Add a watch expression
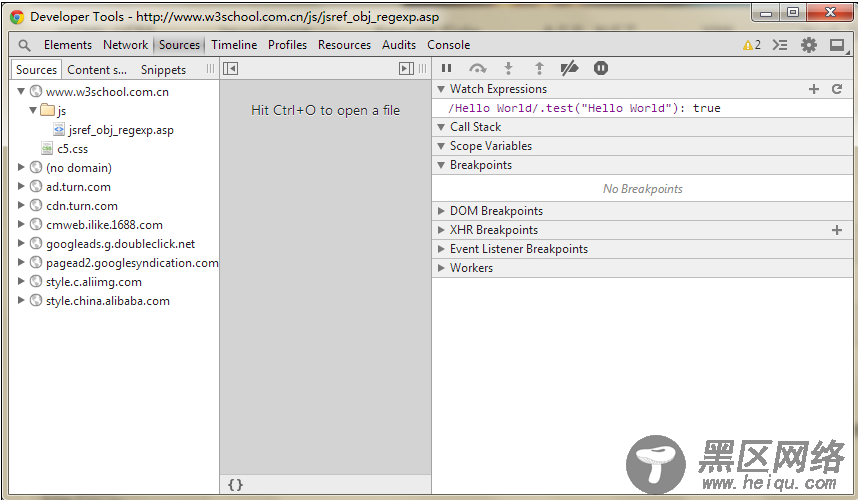 click(x=814, y=89)
